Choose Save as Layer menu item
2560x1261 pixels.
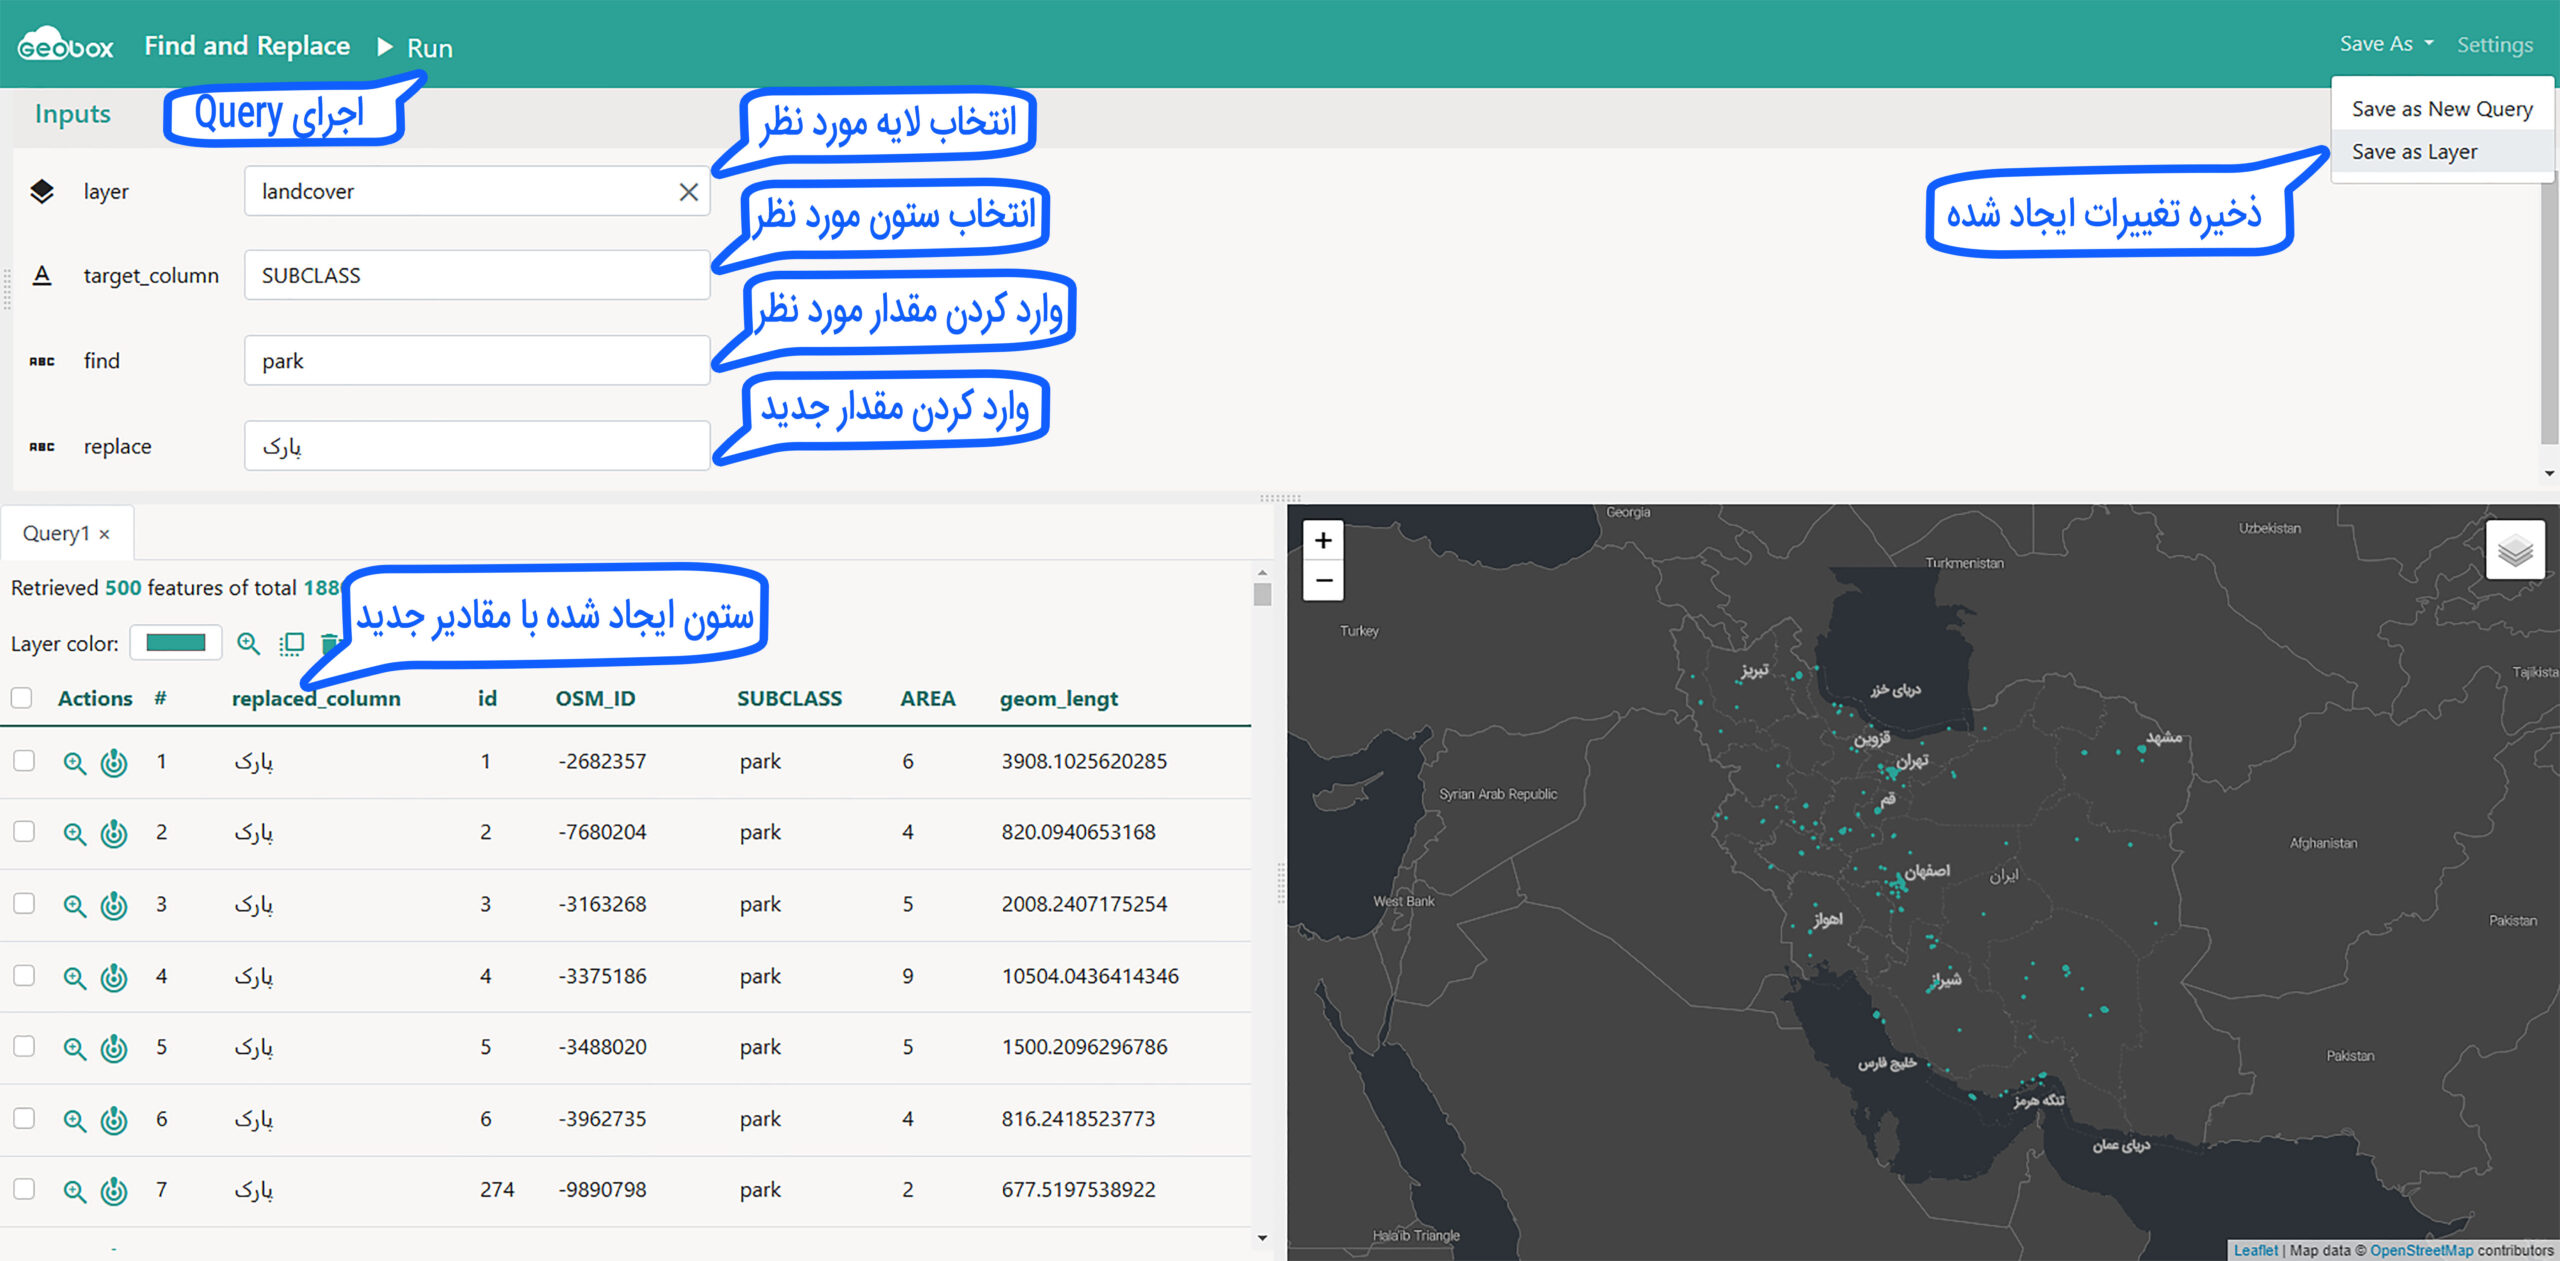pos(2414,152)
